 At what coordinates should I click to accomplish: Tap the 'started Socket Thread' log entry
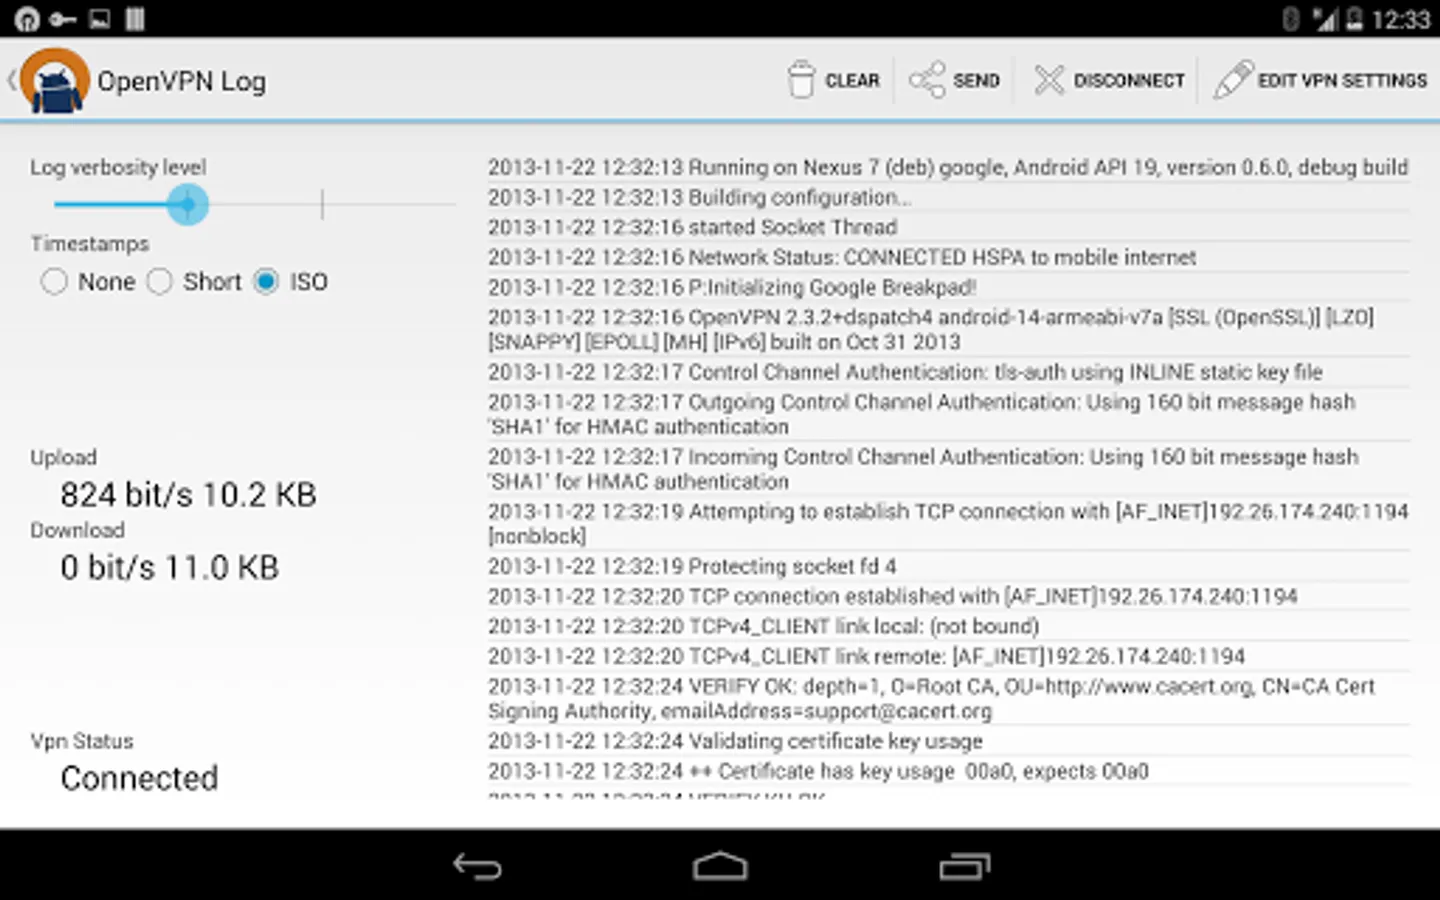point(948,227)
